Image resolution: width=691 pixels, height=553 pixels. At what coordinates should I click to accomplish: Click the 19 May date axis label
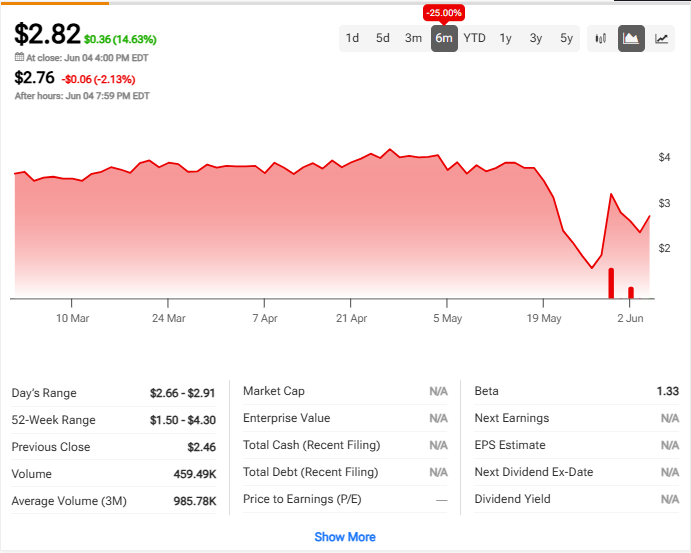[544, 318]
